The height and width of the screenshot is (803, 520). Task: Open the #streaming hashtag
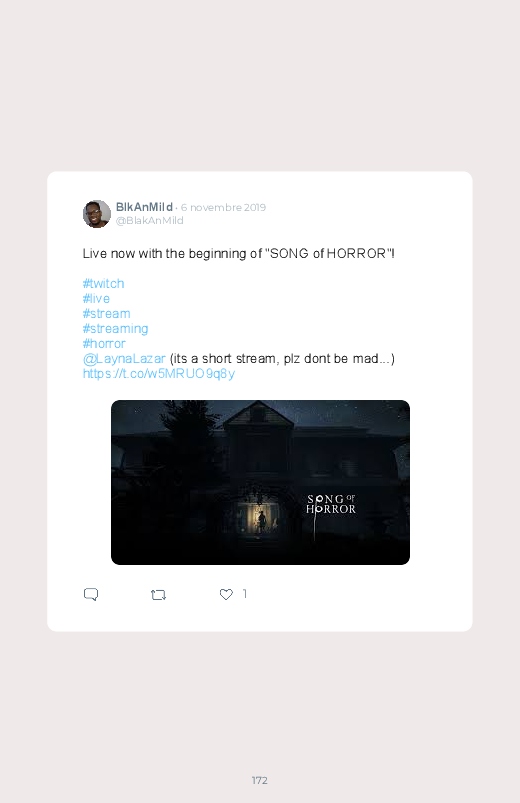(115, 328)
